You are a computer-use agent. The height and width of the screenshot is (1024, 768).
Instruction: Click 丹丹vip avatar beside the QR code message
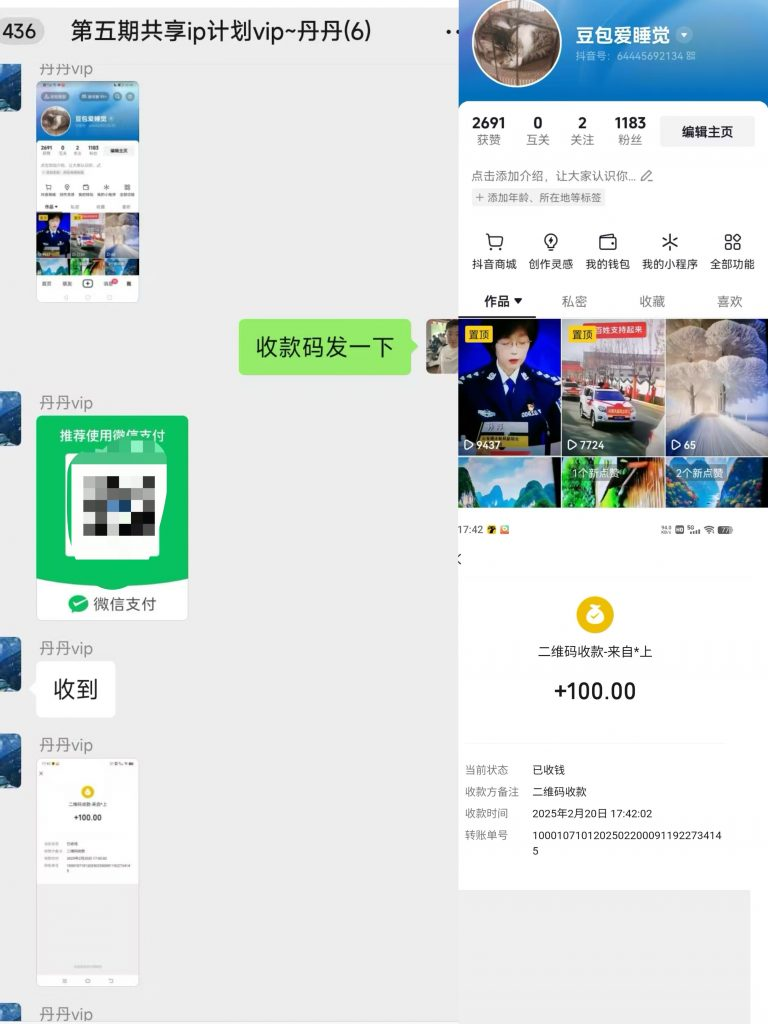10,419
